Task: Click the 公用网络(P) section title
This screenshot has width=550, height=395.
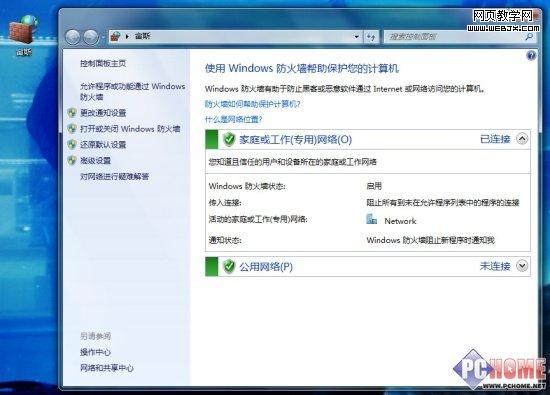Action: coord(266,267)
